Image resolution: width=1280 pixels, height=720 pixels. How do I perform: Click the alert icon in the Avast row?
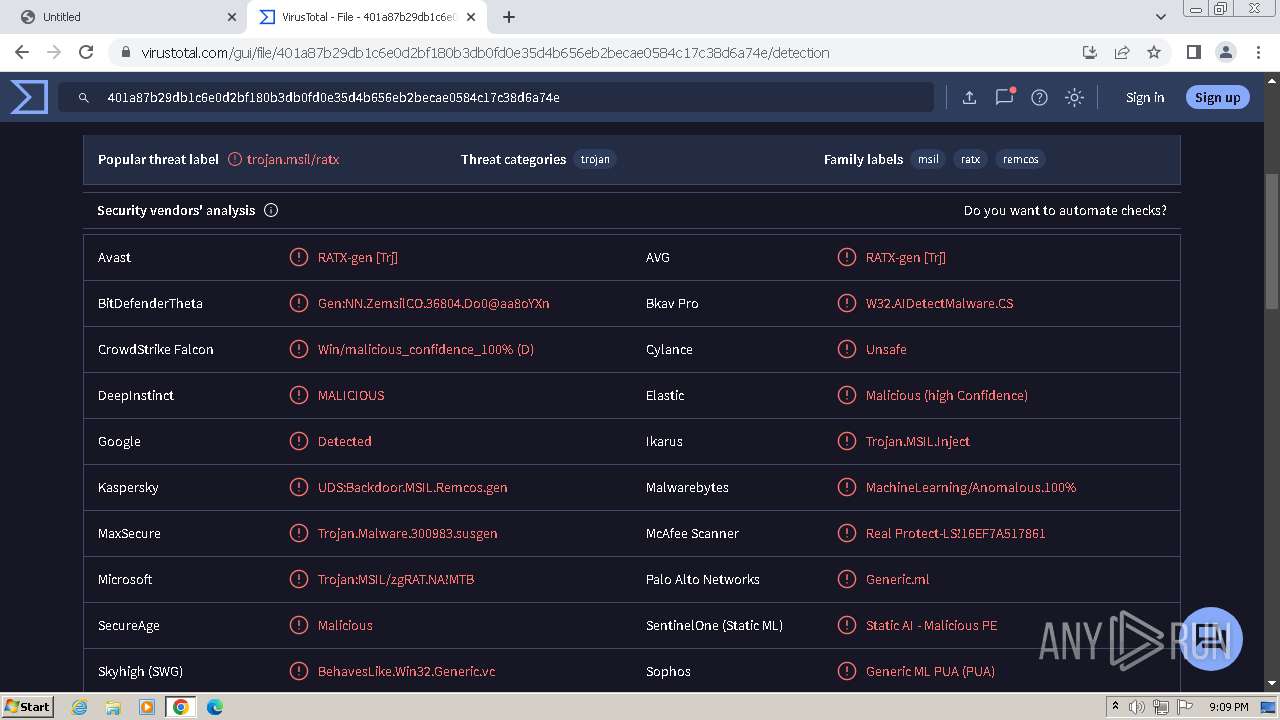point(298,257)
